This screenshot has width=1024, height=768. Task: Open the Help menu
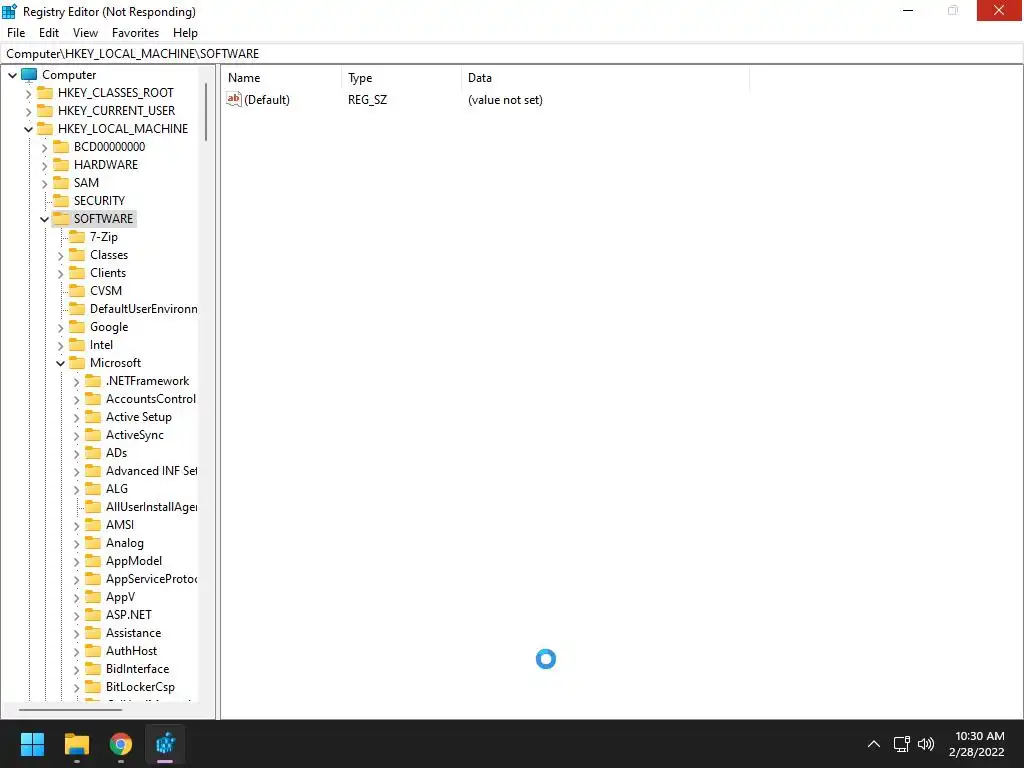185,33
